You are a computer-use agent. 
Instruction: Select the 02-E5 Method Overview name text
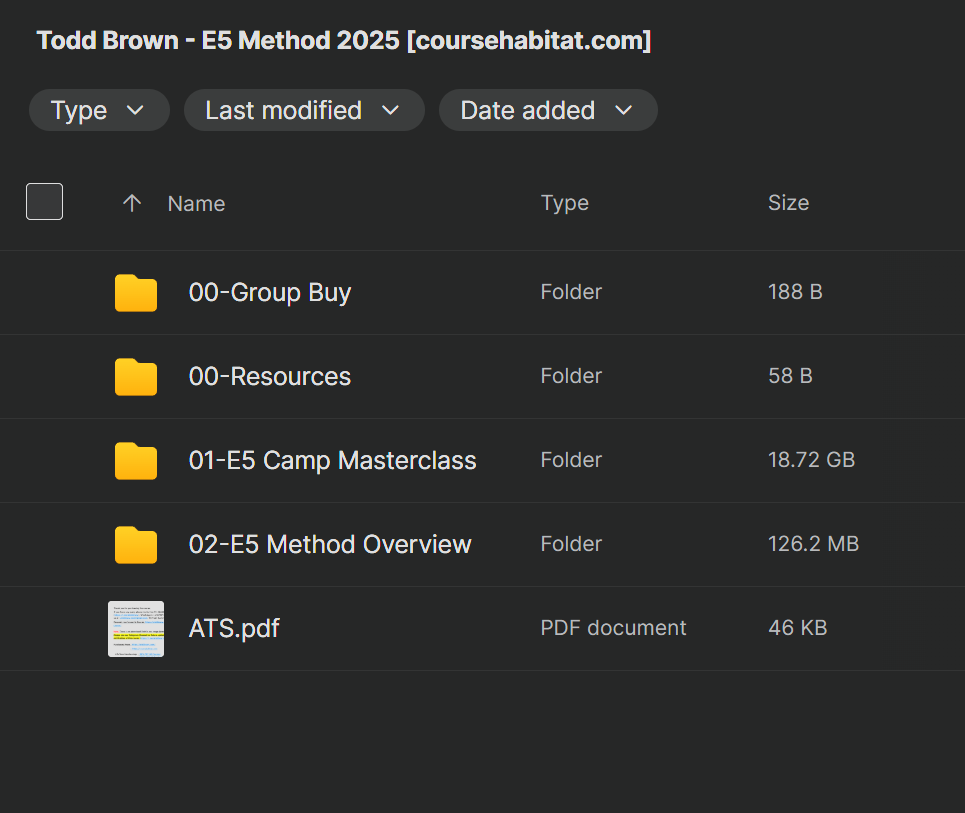pyautogui.click(x=330, y=545)
